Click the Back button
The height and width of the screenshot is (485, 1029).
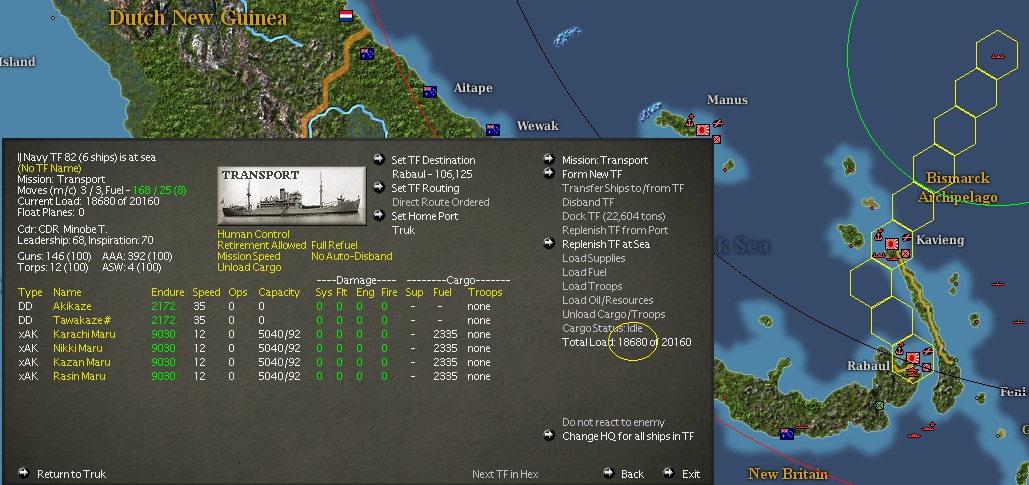coord(632,474)
